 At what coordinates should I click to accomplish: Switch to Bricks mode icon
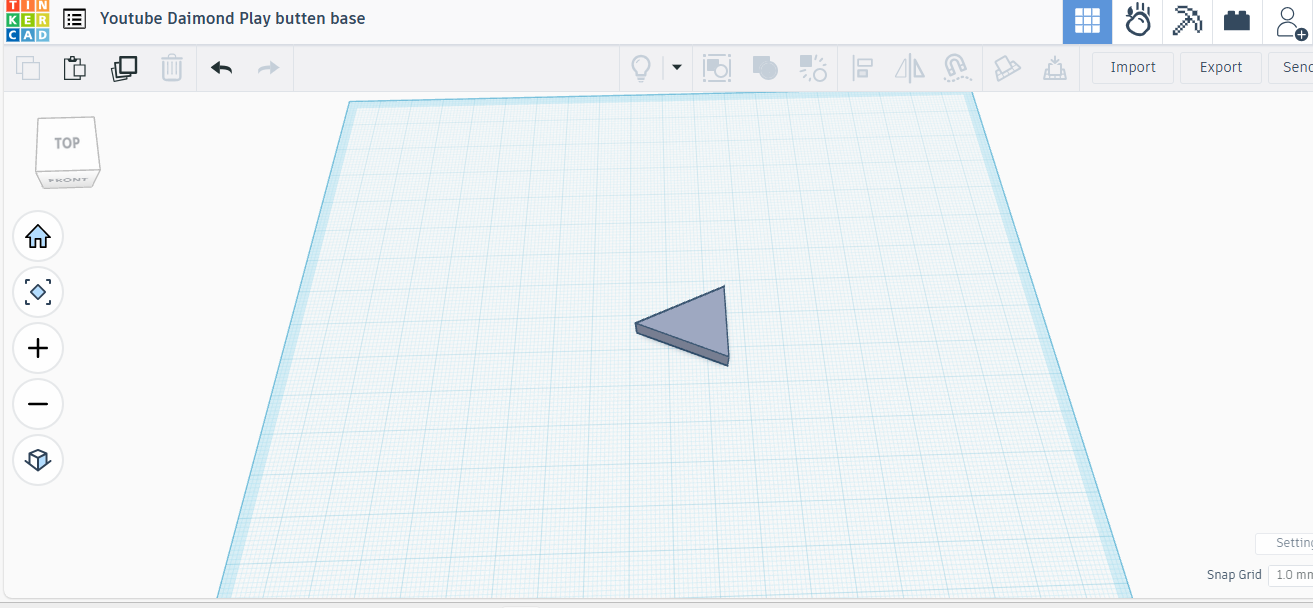(1237, 21)
